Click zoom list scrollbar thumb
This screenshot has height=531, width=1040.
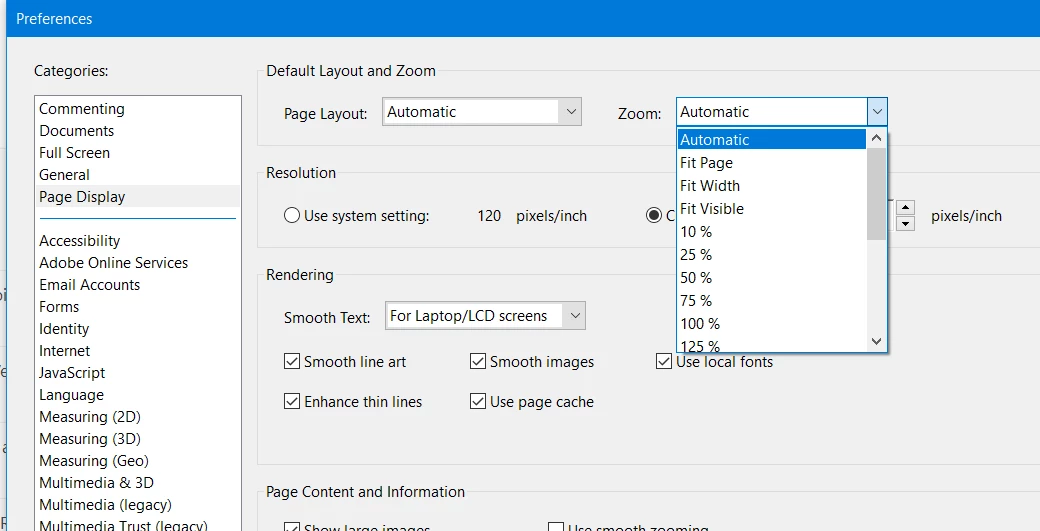(876, 194)
